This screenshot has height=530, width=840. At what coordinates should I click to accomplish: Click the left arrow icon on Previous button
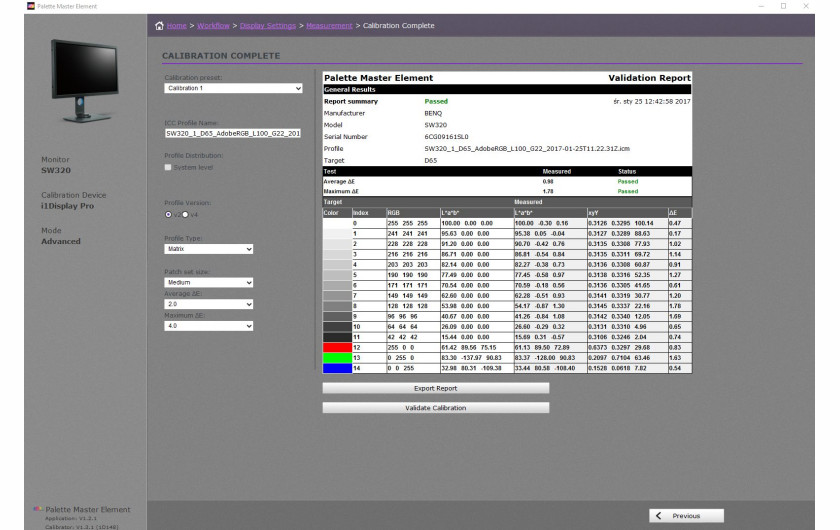coord(658,516)
